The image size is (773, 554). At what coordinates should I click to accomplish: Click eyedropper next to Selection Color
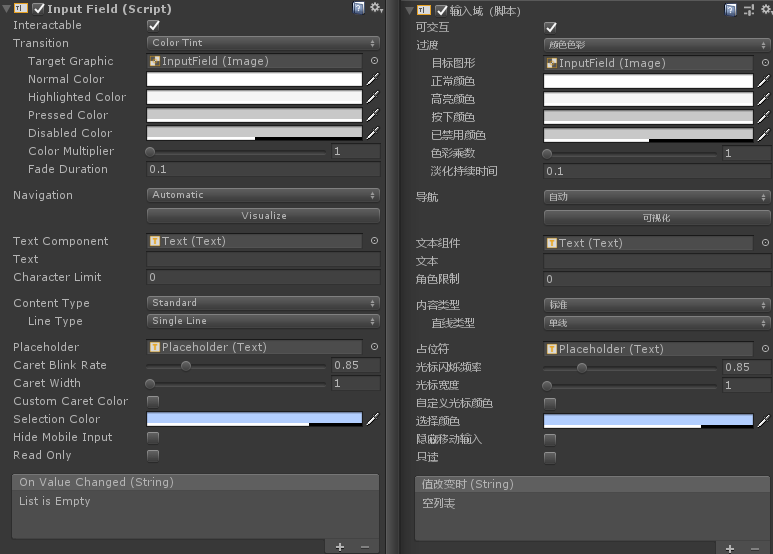(373, 419)
